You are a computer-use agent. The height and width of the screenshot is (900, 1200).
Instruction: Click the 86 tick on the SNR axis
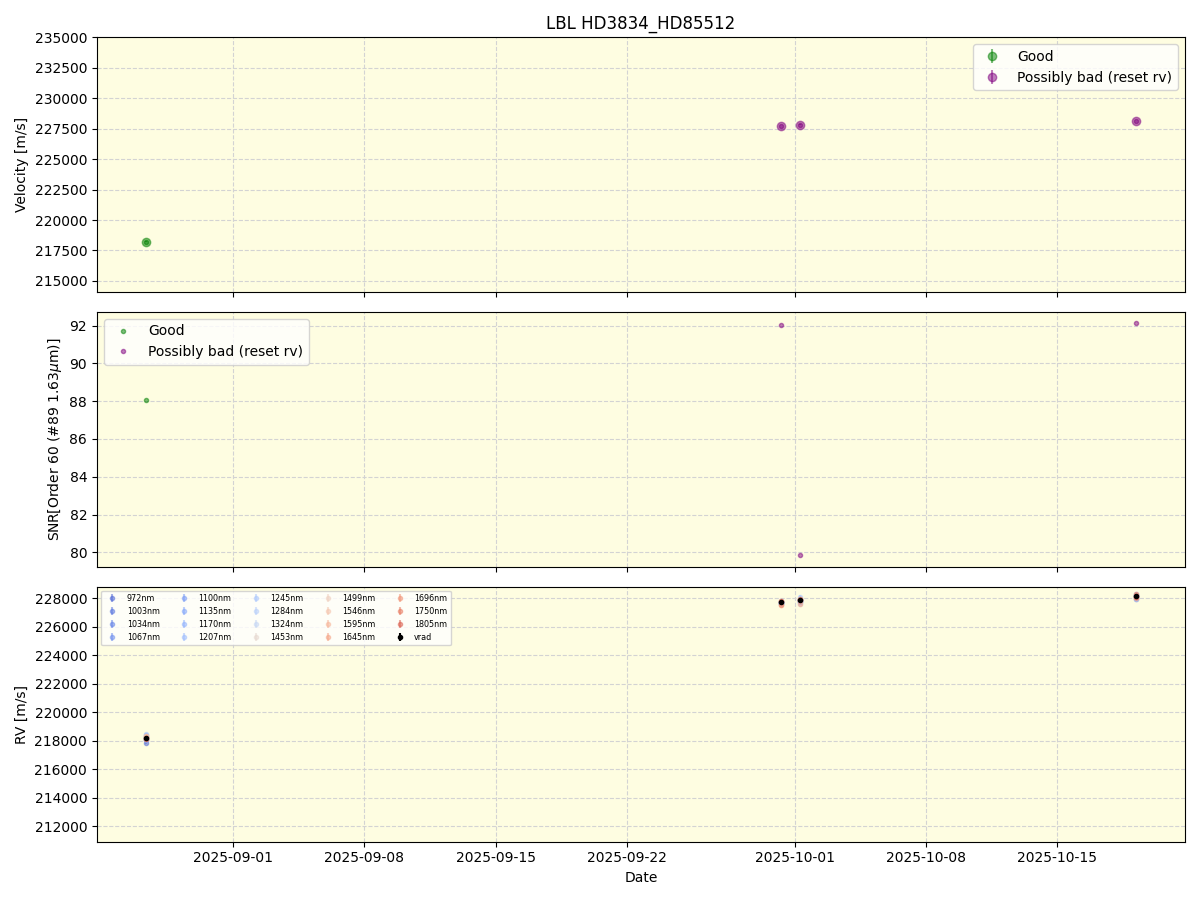point(80,439)
